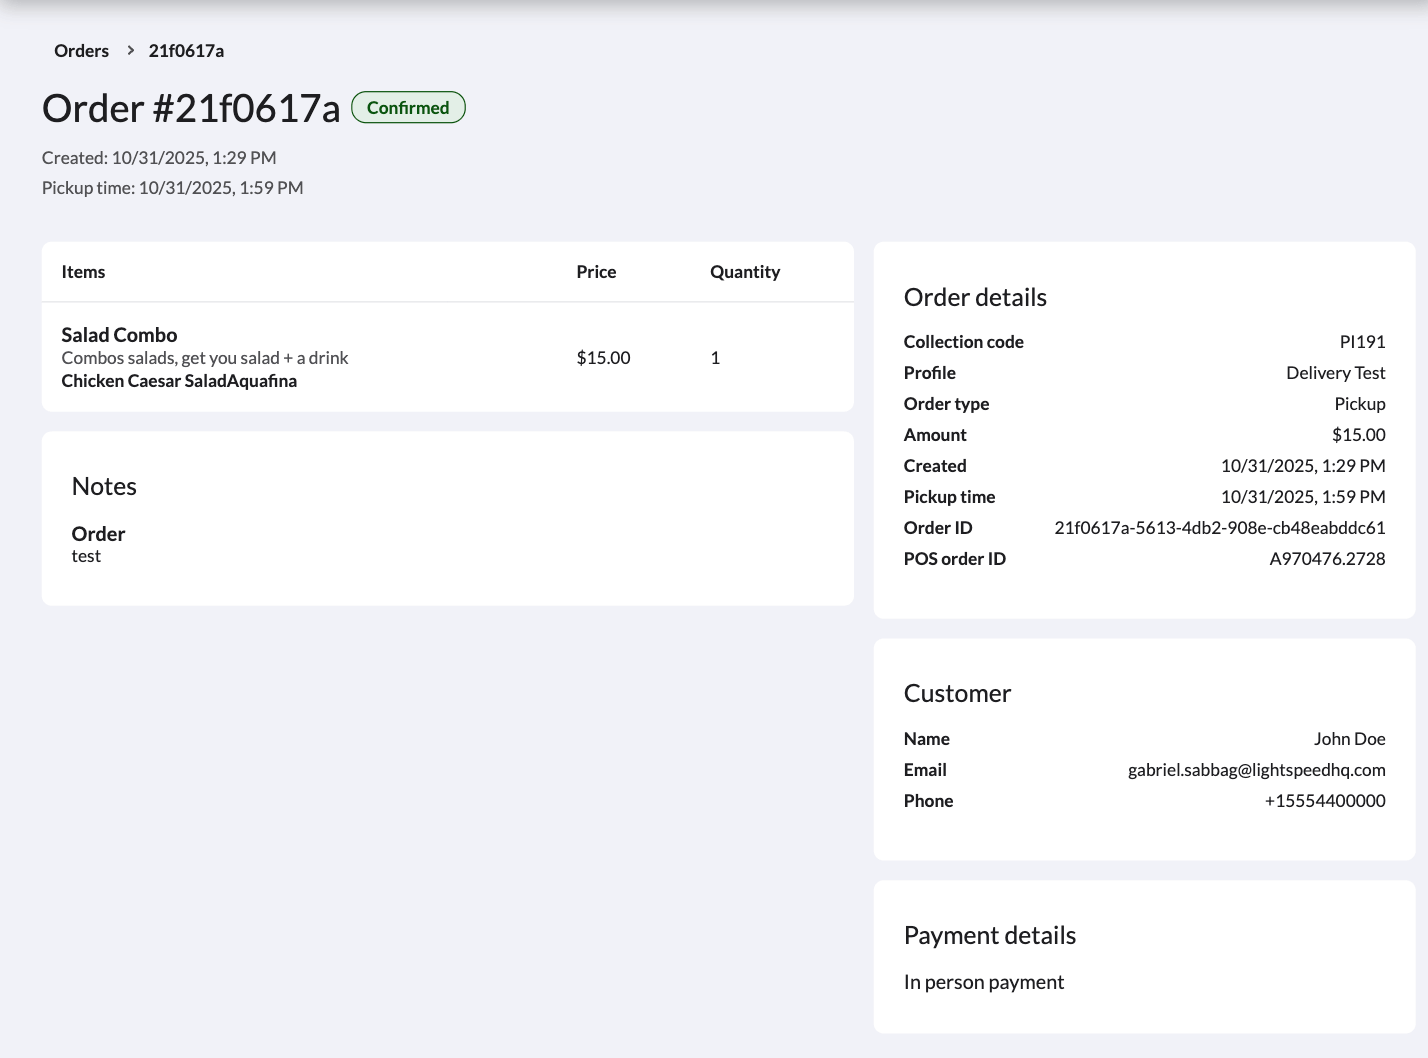Image resolution: width=1428 pixels, height=1058 pixels.
Task: Click the customer email gabriel.sabbag@lightspeedhq.com
Action: pos(1256,769)
